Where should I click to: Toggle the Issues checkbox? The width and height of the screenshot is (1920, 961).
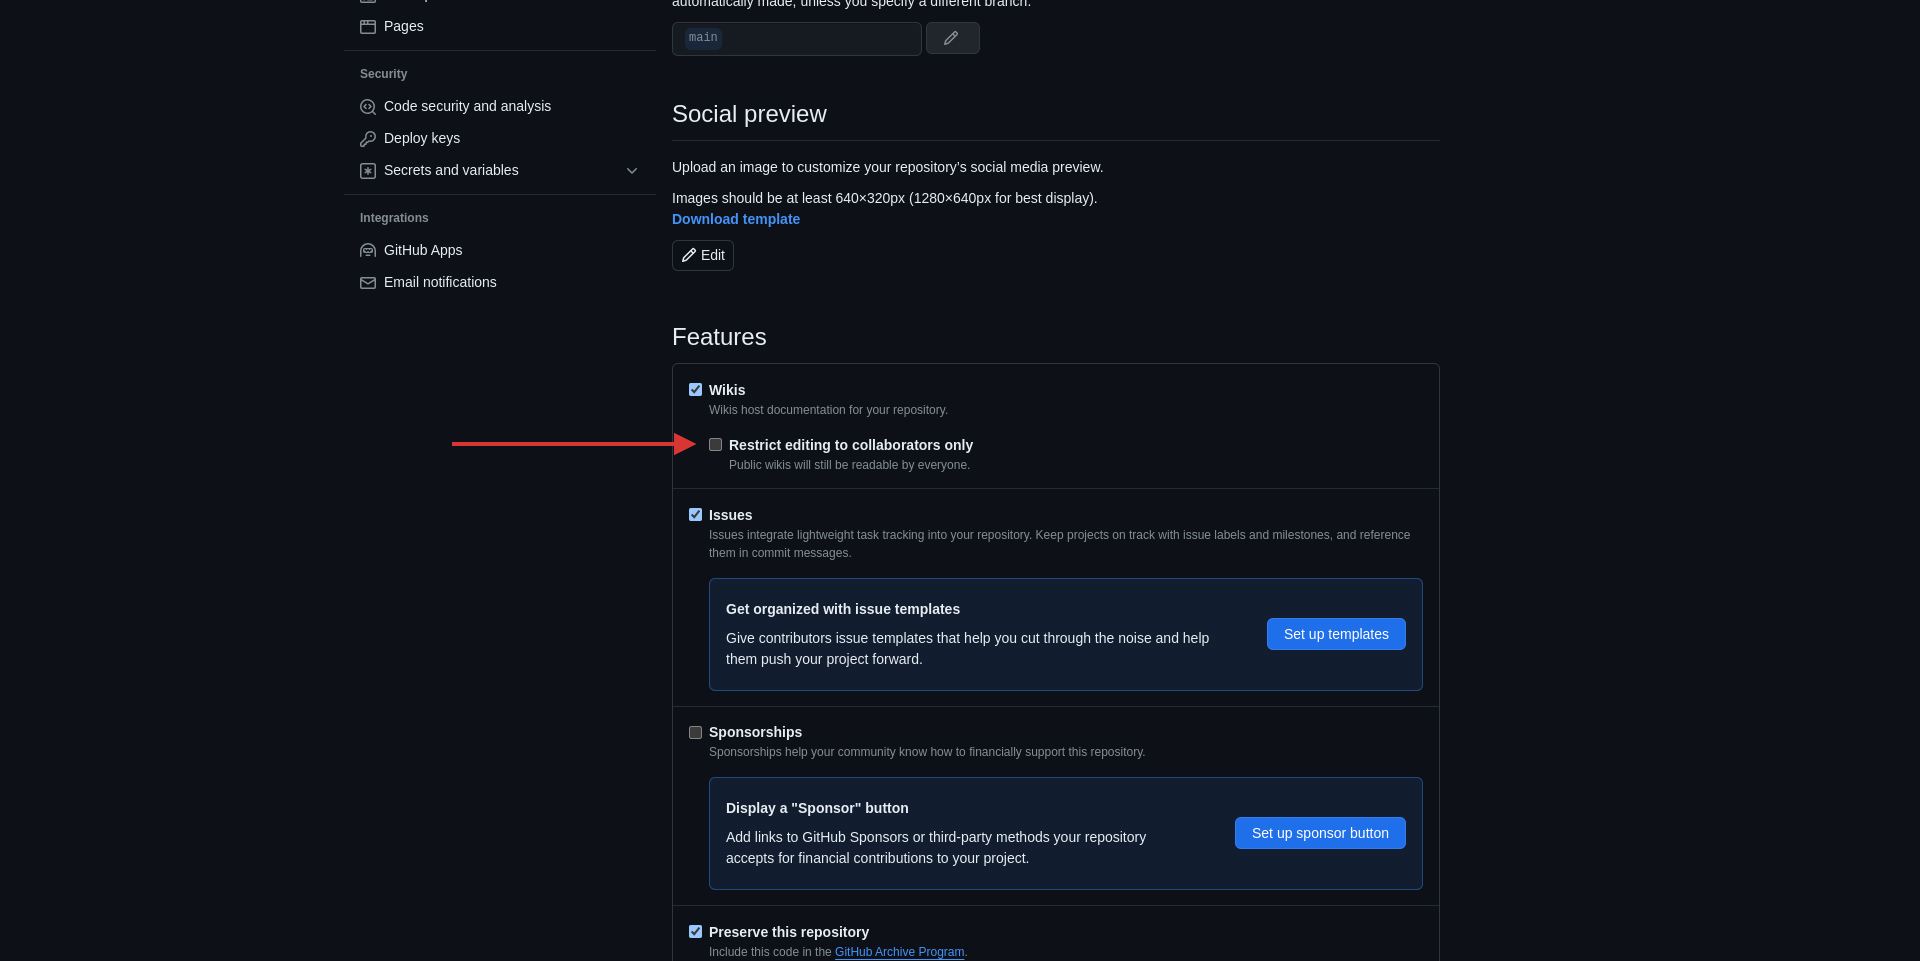695,515
